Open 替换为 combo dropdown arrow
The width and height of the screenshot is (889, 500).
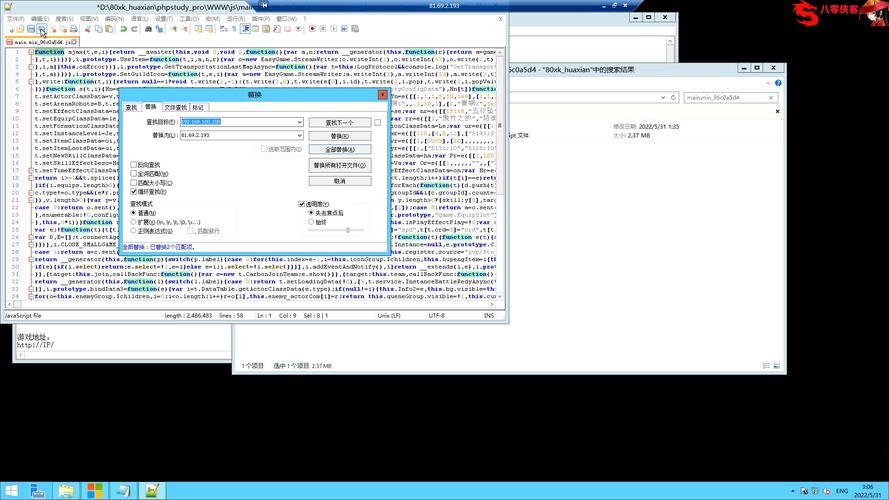tap(299, 135)
